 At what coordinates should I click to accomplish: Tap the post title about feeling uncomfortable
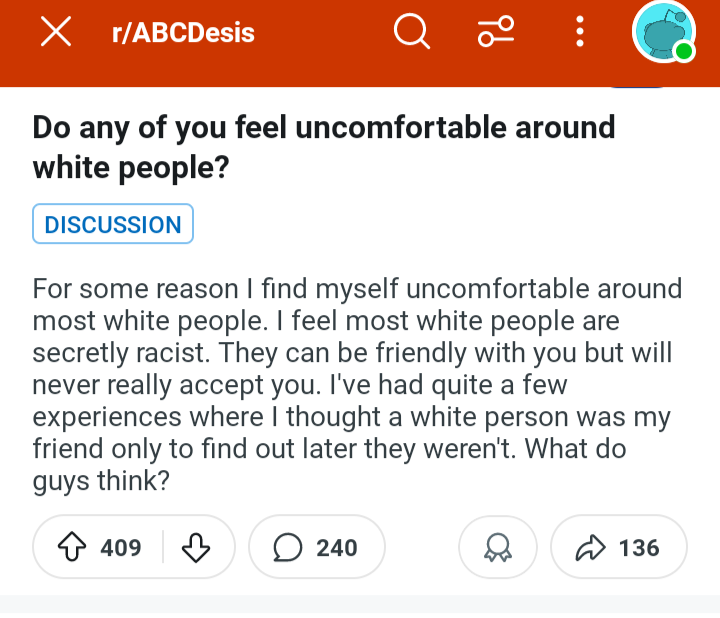(323, 148)
